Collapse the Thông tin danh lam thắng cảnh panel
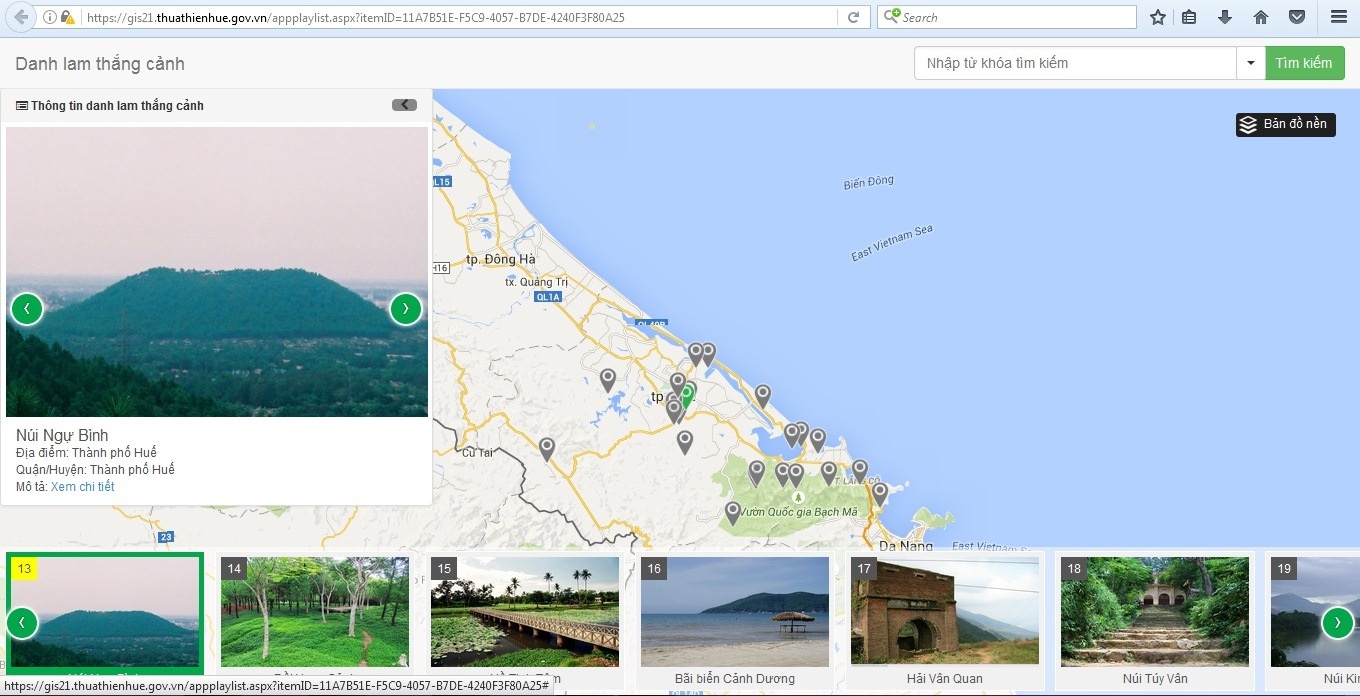Viewport: 1360px width, 696px height. pyautogui.click(x=404, y=105)
